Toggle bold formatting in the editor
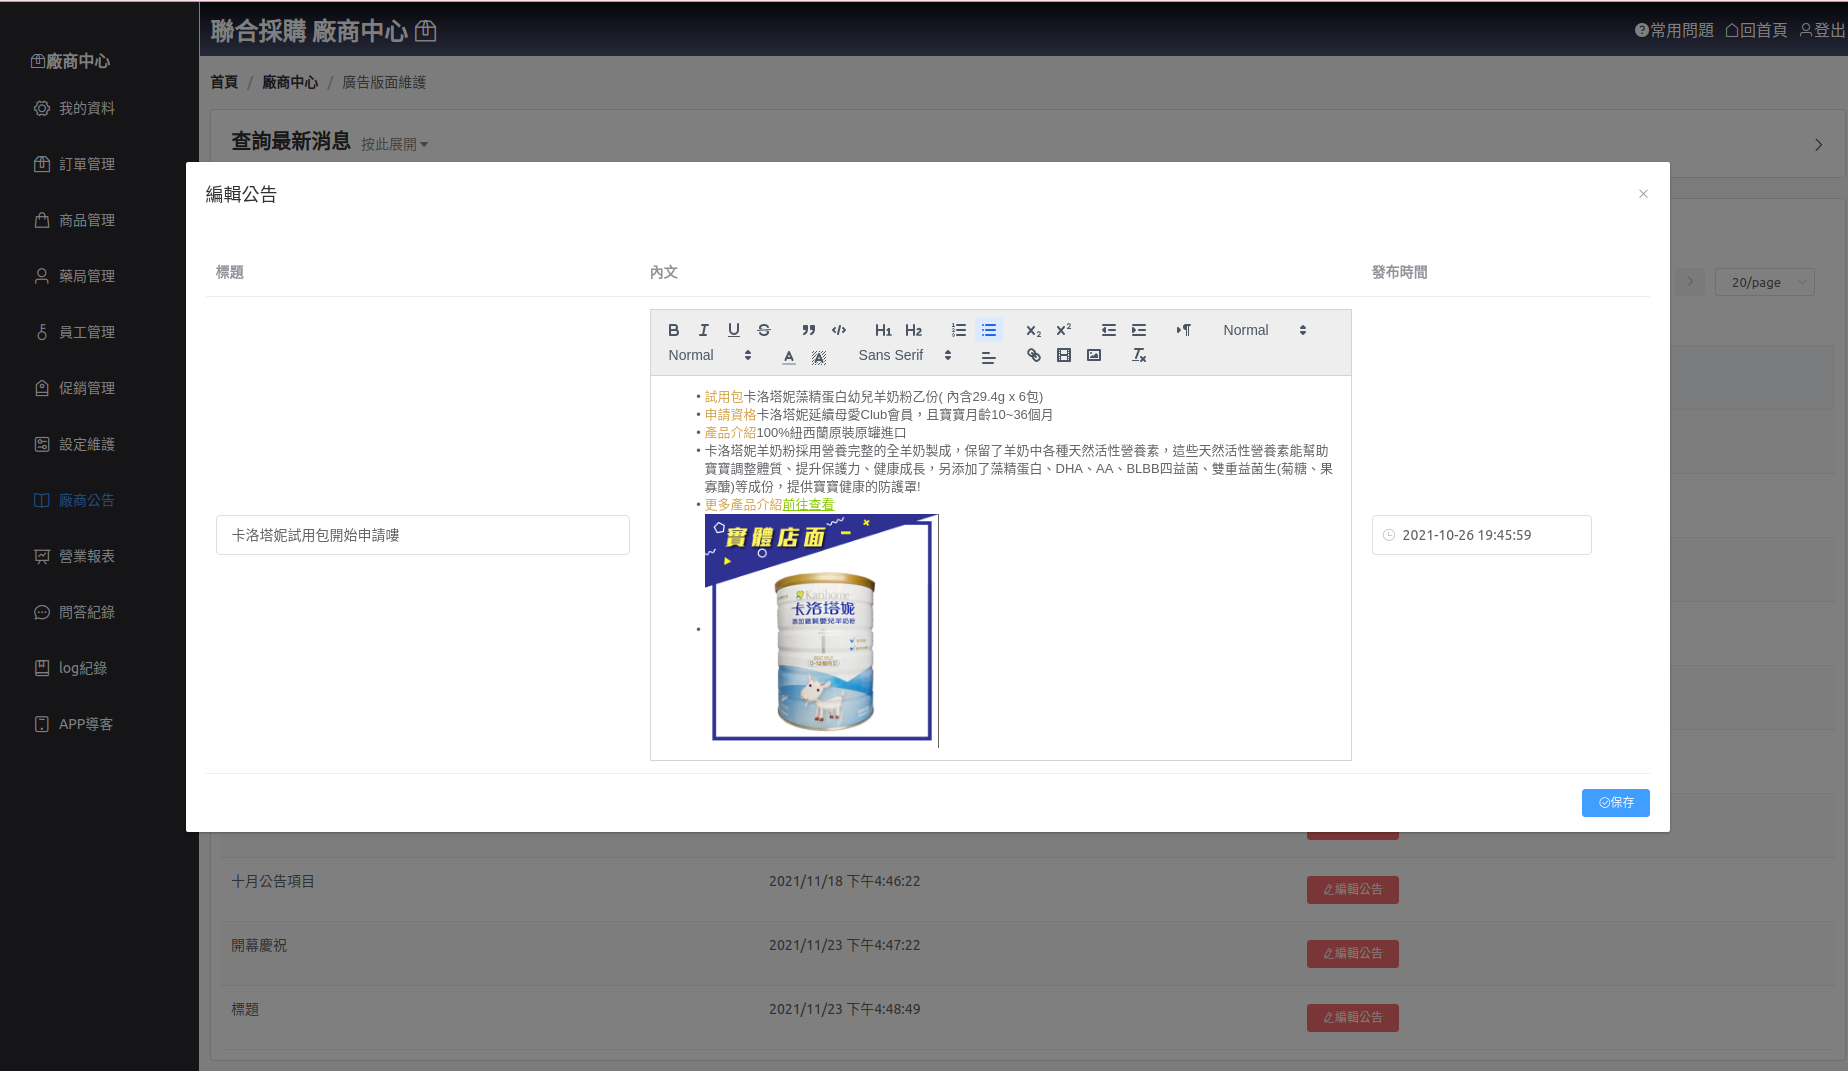1848x1071 pixels. pos(674,330)
